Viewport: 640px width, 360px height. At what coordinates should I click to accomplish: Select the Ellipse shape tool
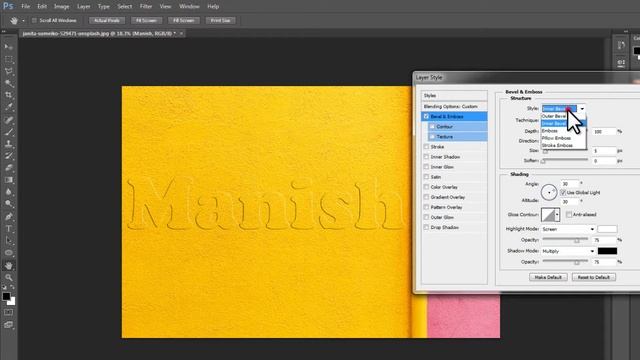pos(9,253)
